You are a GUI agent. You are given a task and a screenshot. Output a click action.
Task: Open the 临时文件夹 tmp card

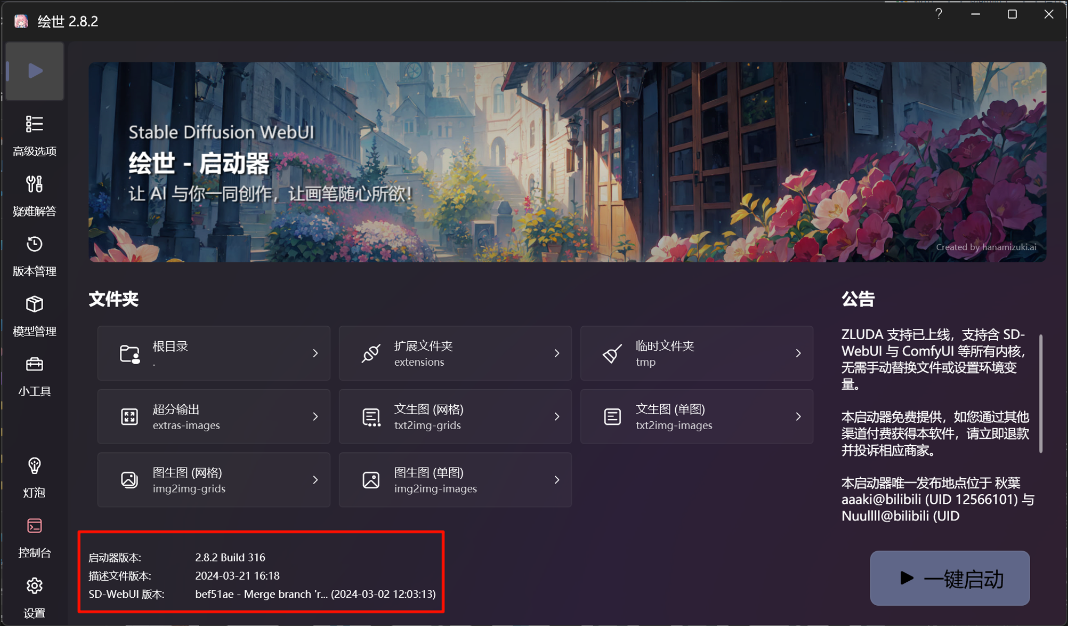(697, 354)
